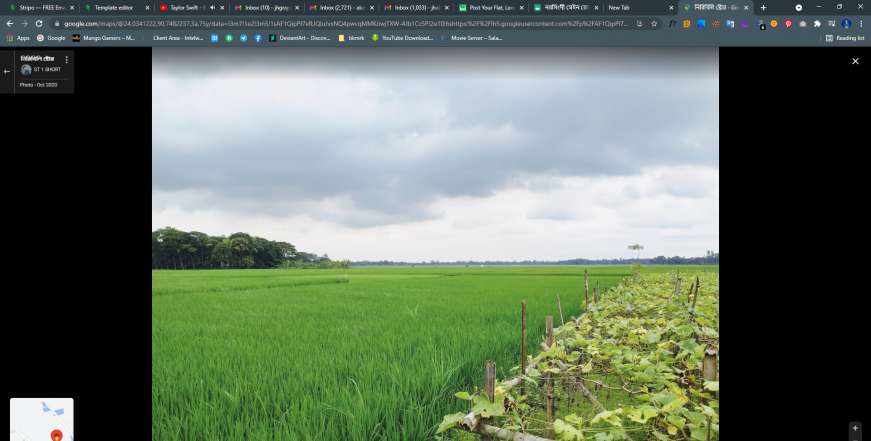The height and width of the screenshot is (441, 871).
Task: Open the YouTube Downloader bookmark
Action: [403, 38]
